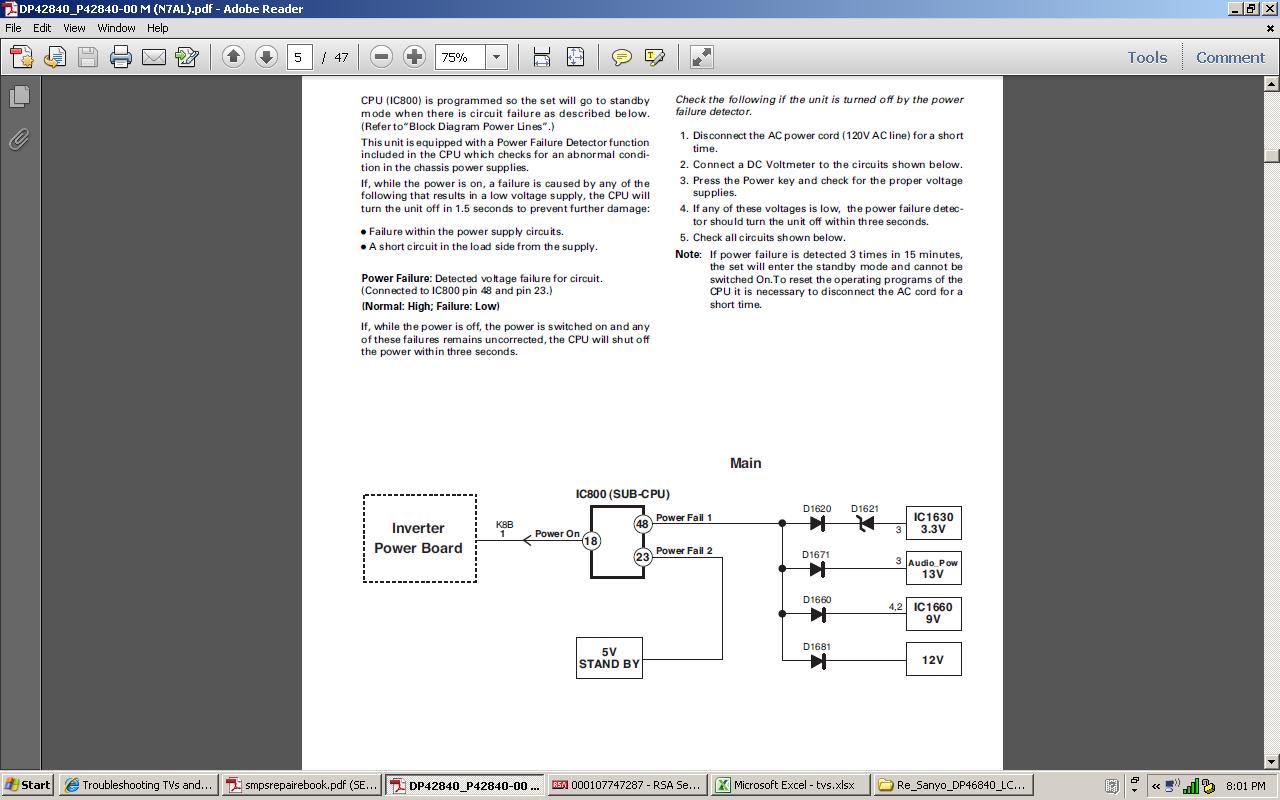Click the 'IC800 (SUB-CPU)' diagram label
Screen dimensions: 1280x800
(623, 494)
